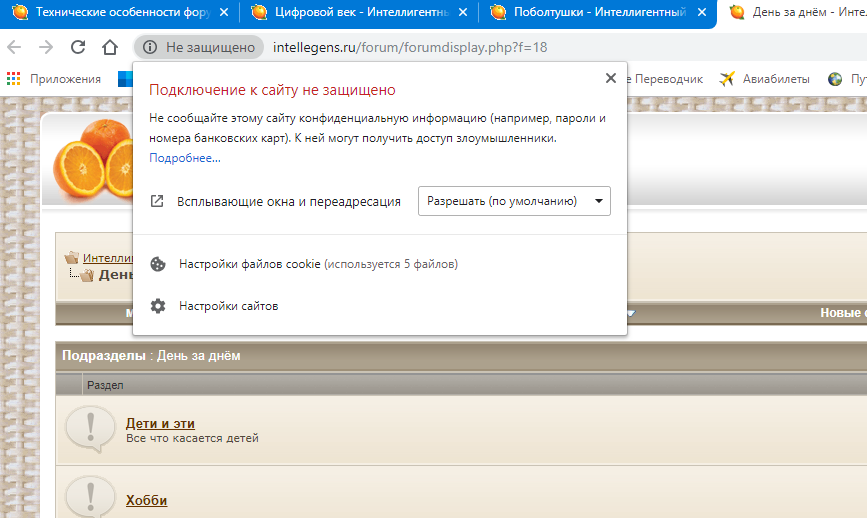Switch to 'Поболтушки' tab
The image size is (867, 518).
point(597,13)
